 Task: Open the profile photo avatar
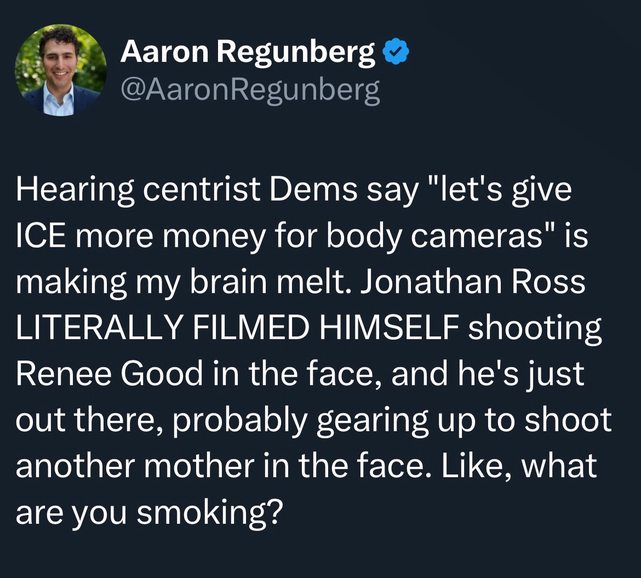pos(60,70)
